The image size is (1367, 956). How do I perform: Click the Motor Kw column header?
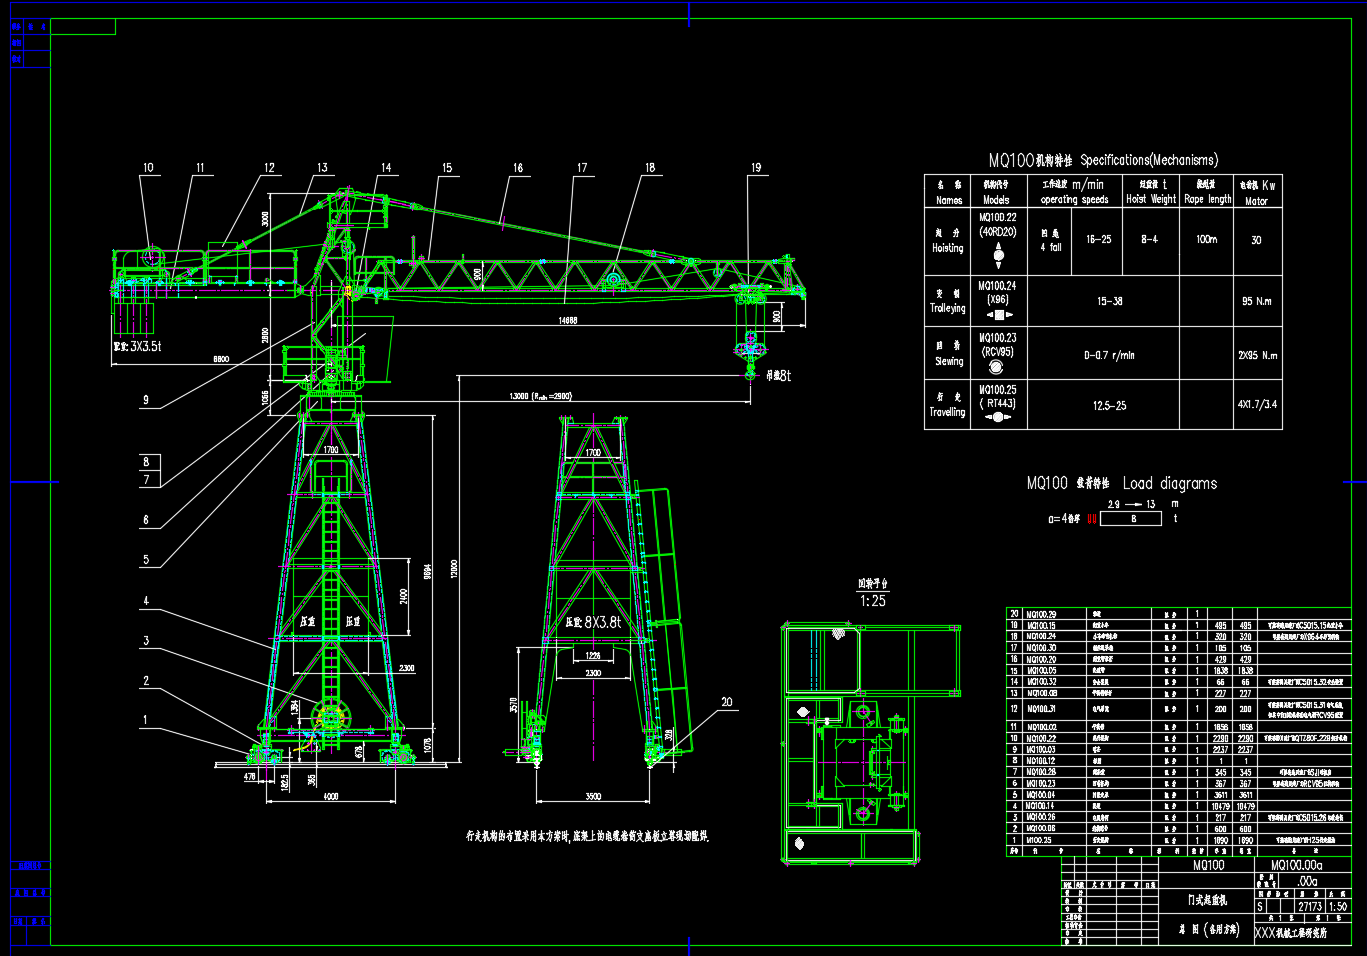coord(1257,193)
